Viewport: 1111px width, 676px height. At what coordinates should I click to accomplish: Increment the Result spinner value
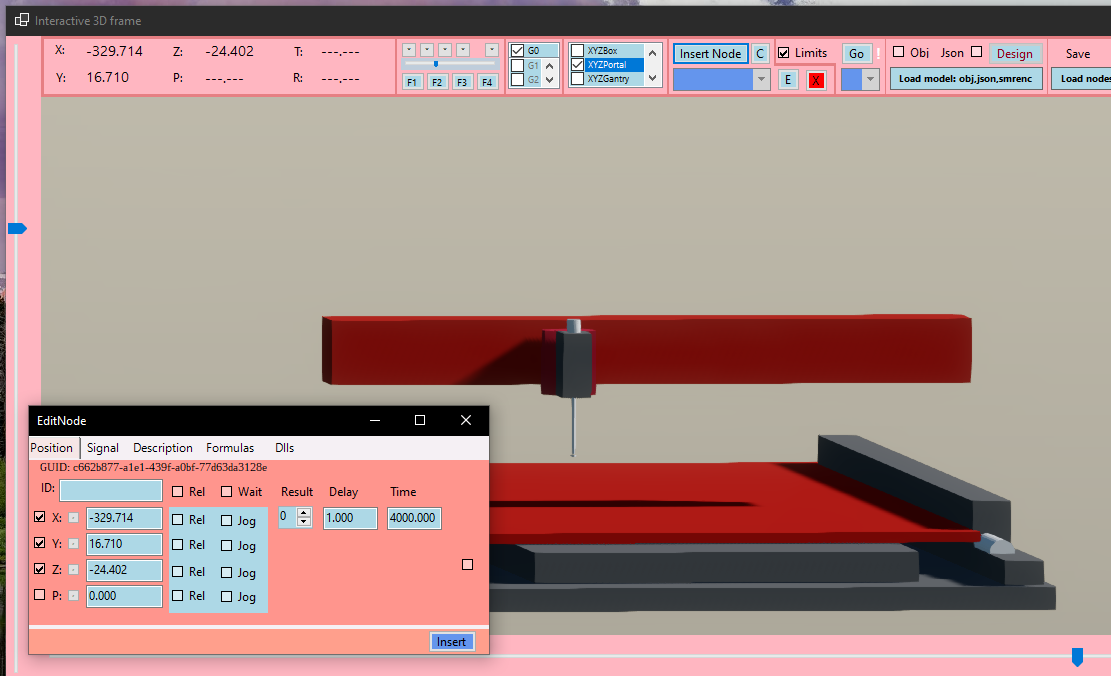(304, 513)
